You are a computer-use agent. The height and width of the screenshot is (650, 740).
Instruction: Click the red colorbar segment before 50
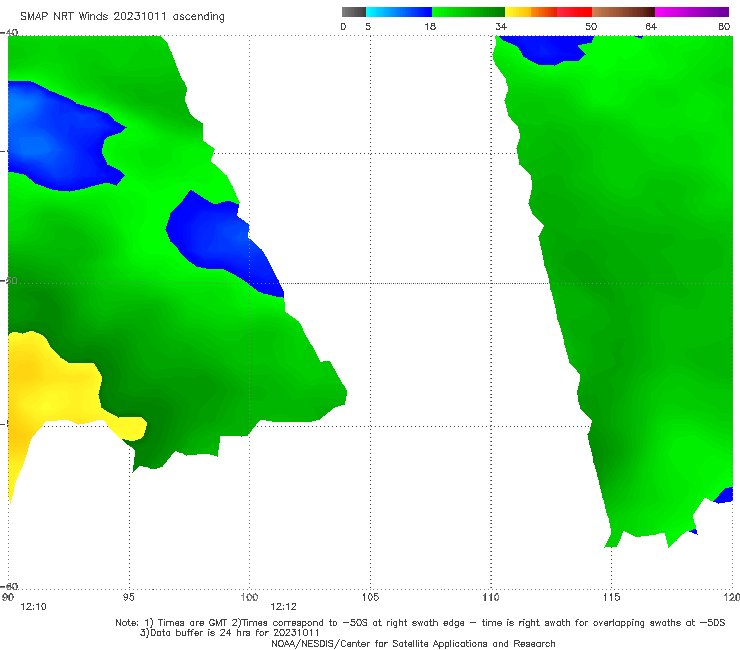coord(574,12)
